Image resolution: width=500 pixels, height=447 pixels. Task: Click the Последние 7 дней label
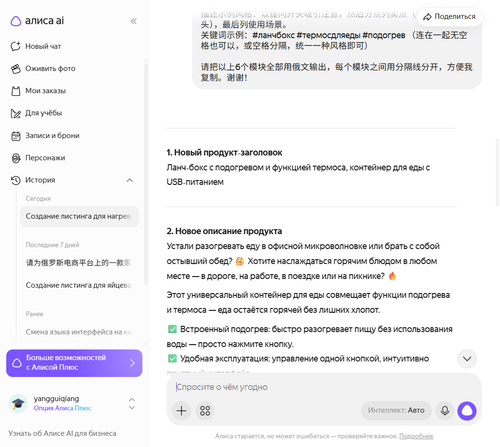[53, 245]
